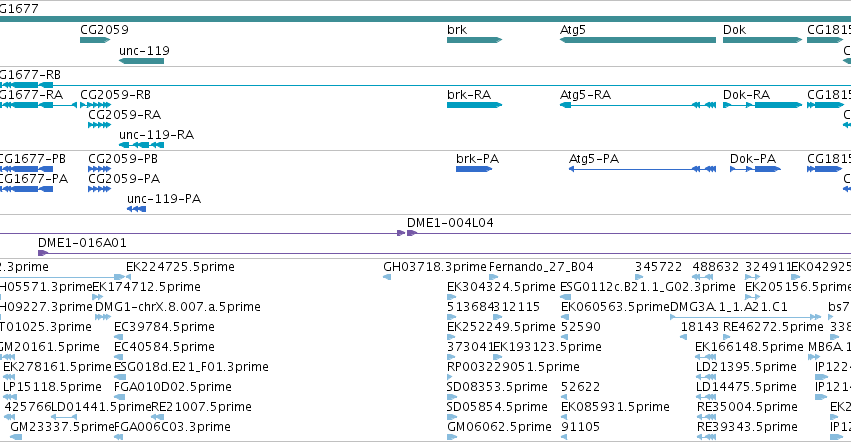851x442 pixels.
Task: Select the RE39343.5prime EST label
Action: [747, 427]
